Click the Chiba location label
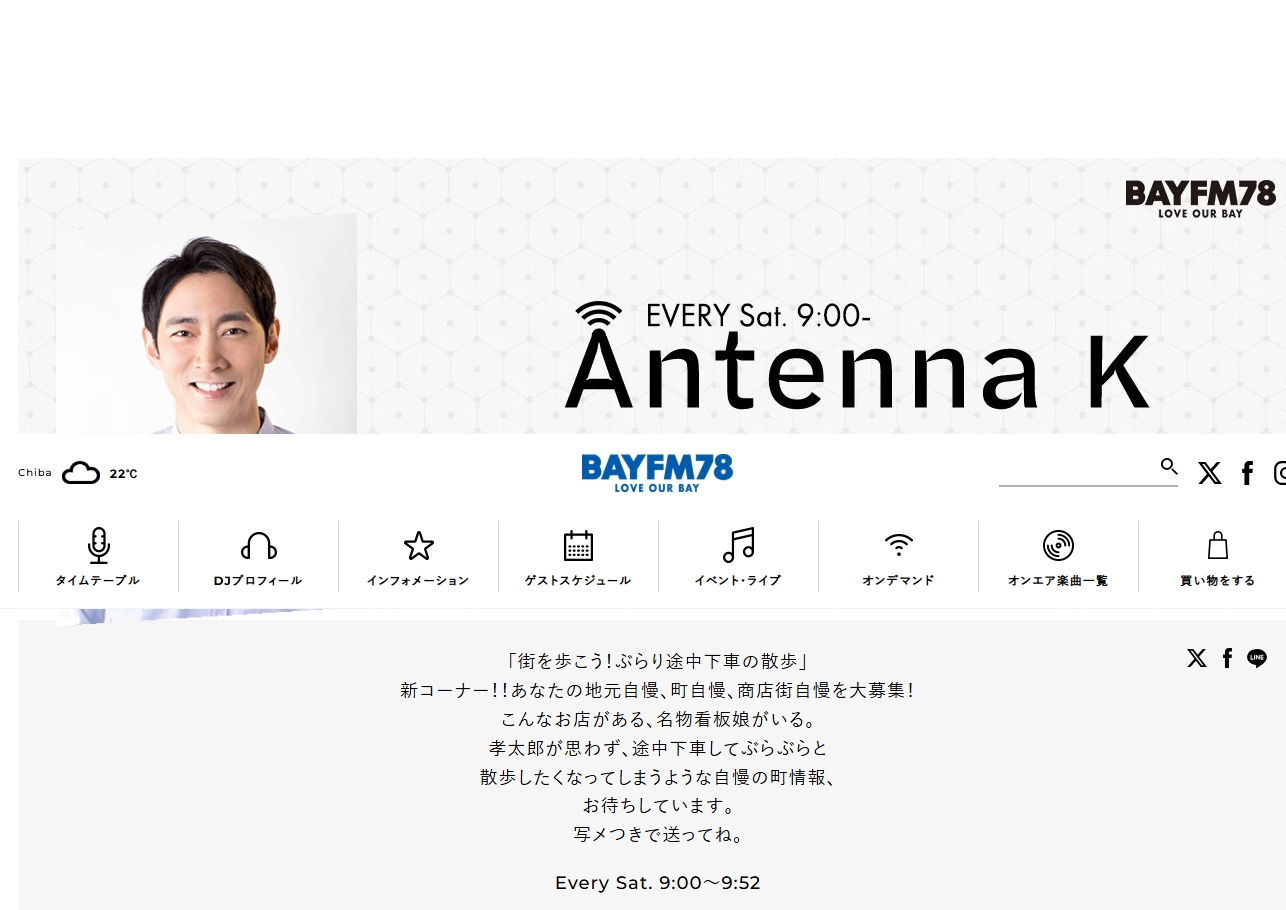The image size is (1286, 910). 35,473
